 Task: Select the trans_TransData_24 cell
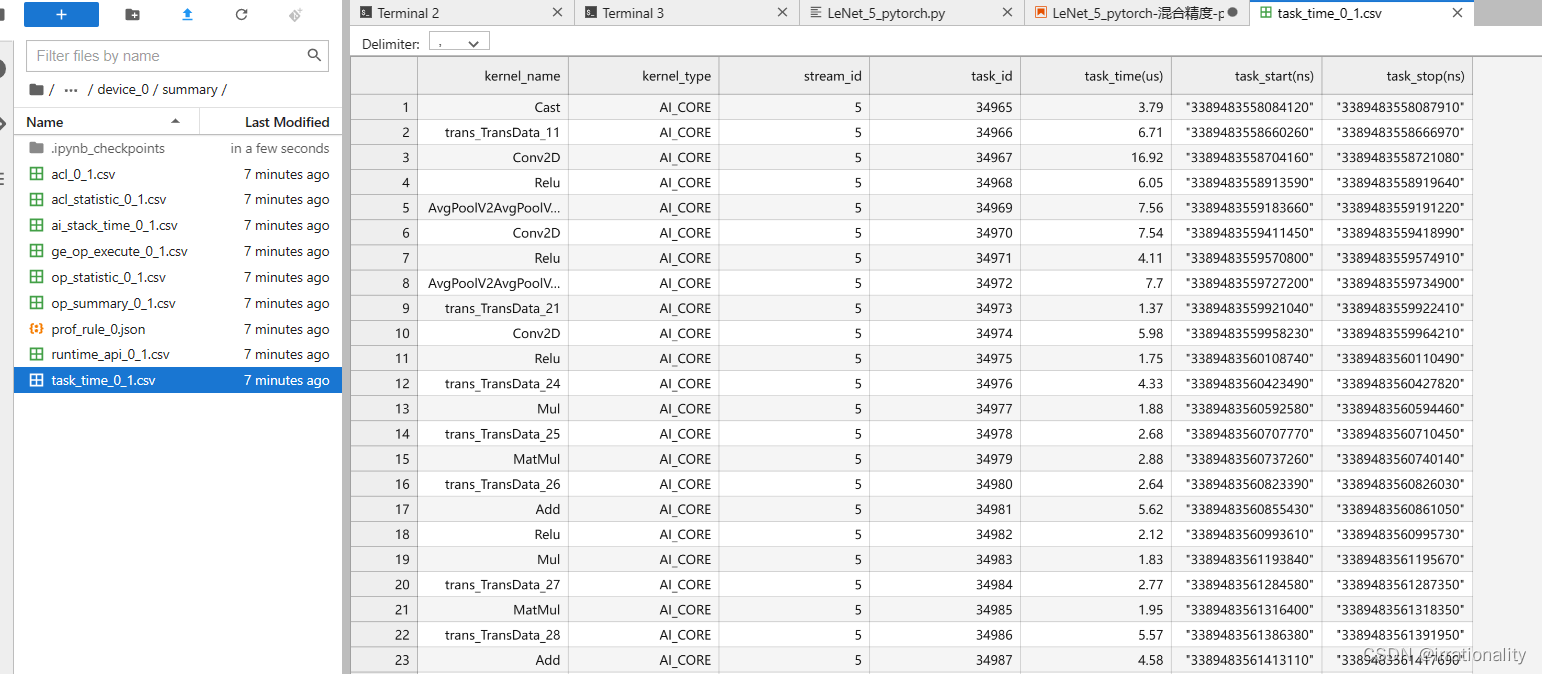point(493,383)
